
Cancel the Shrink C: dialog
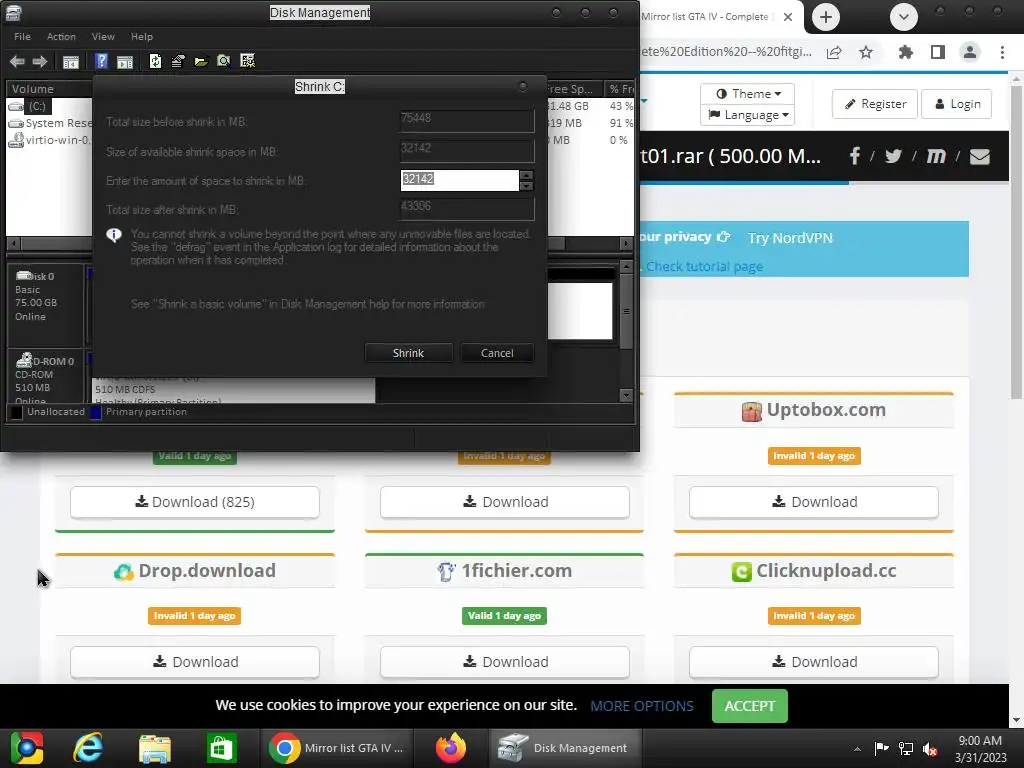[497, 353]
